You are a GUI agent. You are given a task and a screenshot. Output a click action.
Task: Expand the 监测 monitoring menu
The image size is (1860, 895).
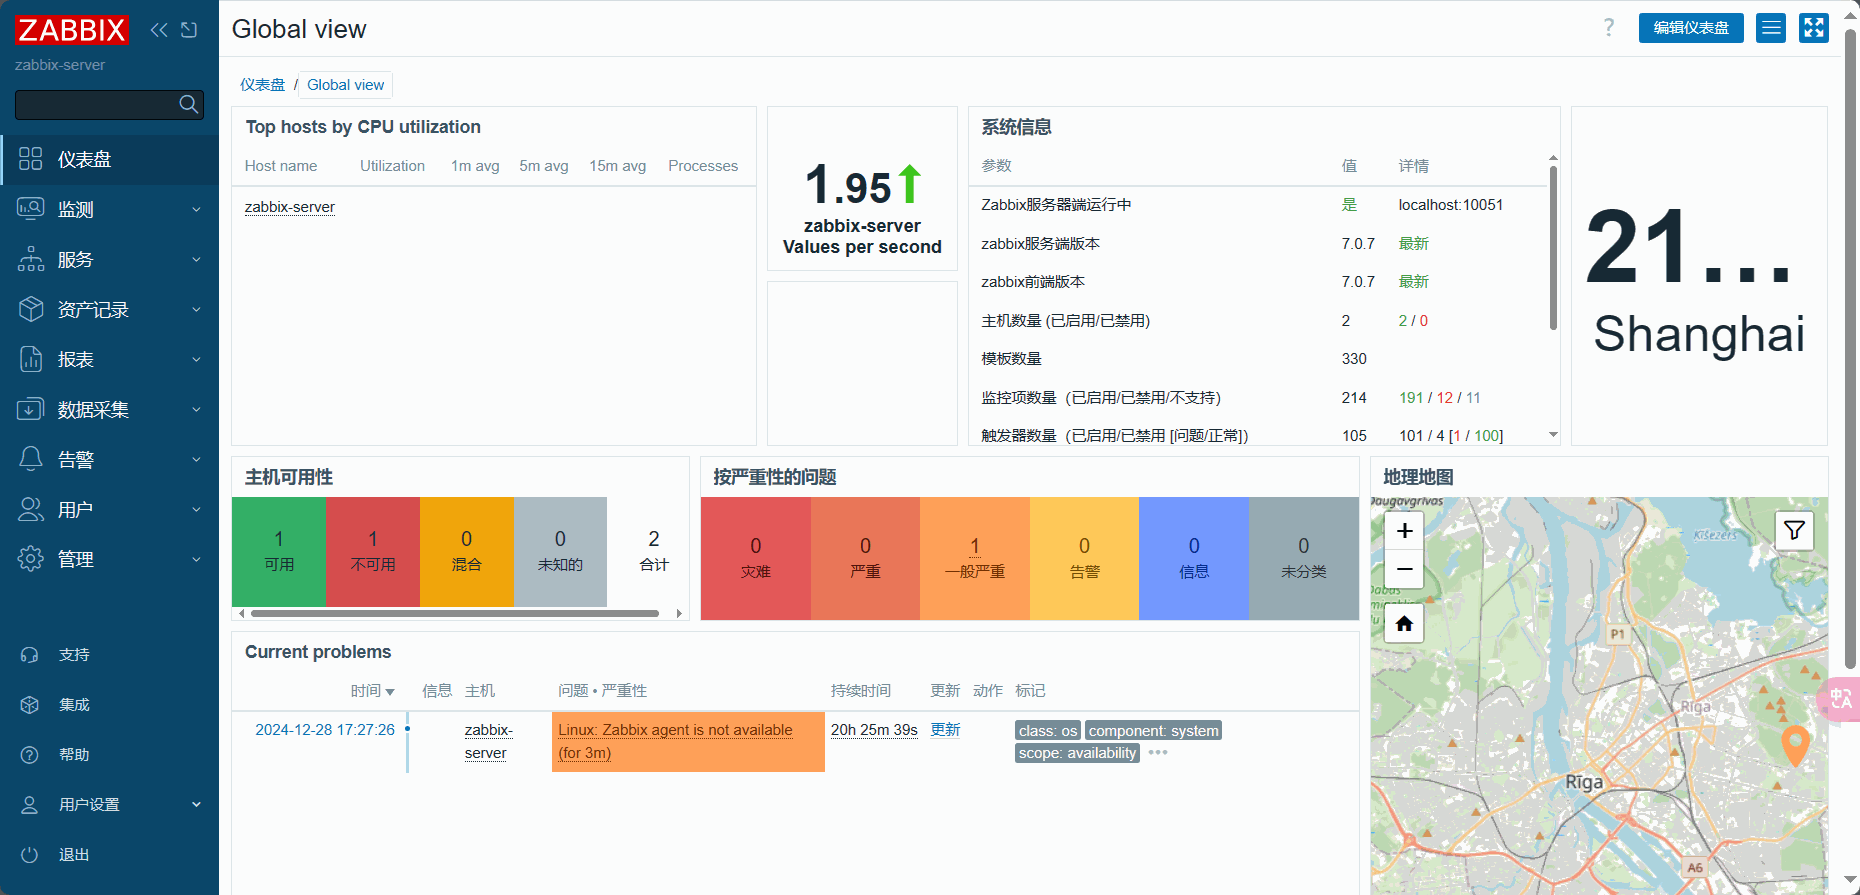click(x=109, y=209)
